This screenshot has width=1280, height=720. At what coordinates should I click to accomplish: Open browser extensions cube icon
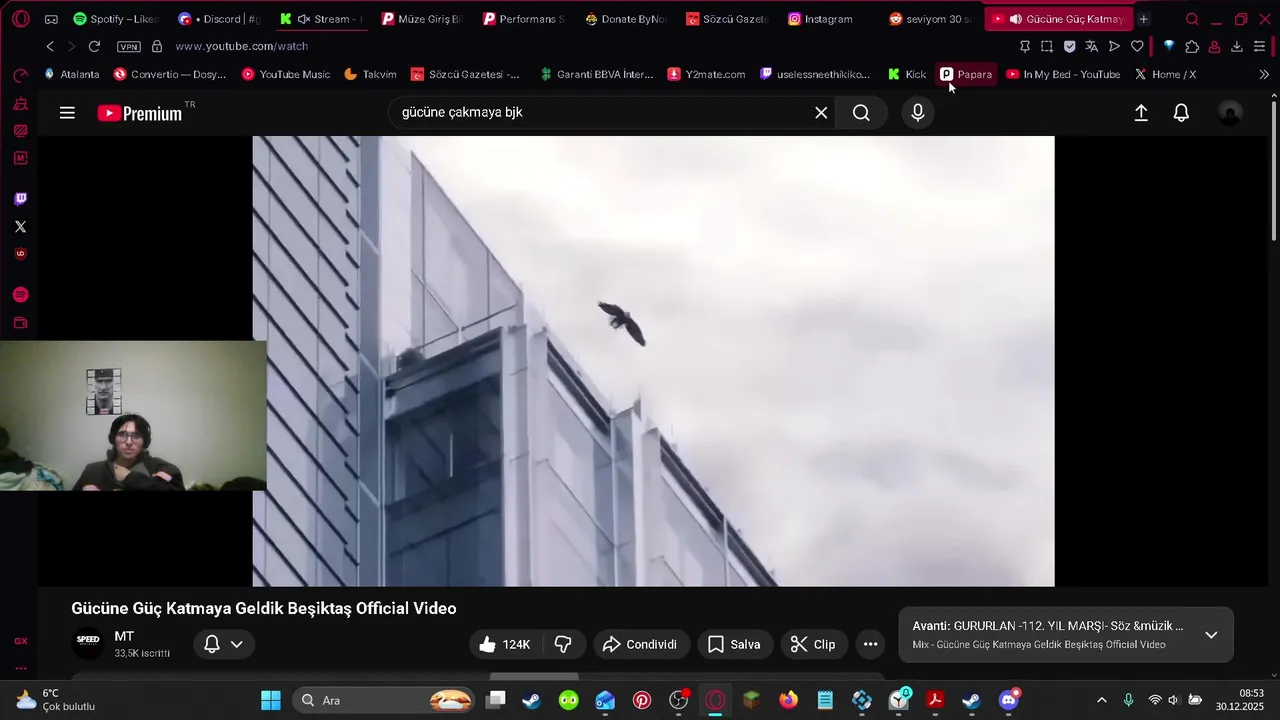click(x=1192, y=46)
